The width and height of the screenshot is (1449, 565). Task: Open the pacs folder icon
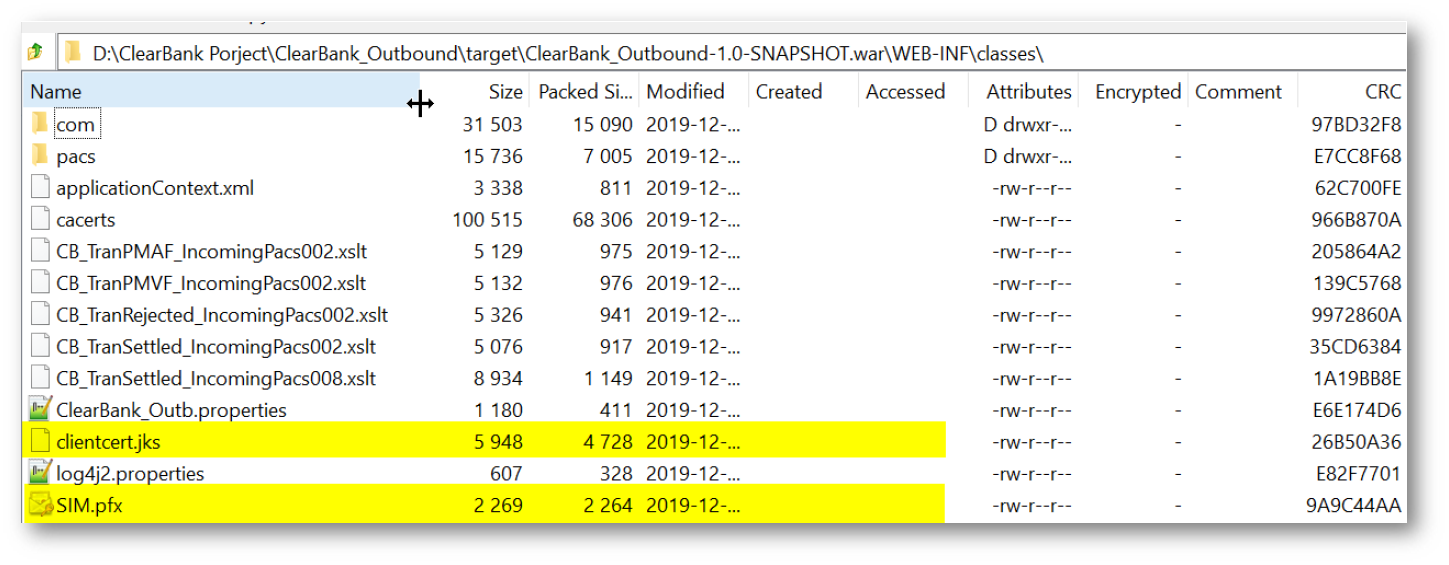click(x=40, y=156)
